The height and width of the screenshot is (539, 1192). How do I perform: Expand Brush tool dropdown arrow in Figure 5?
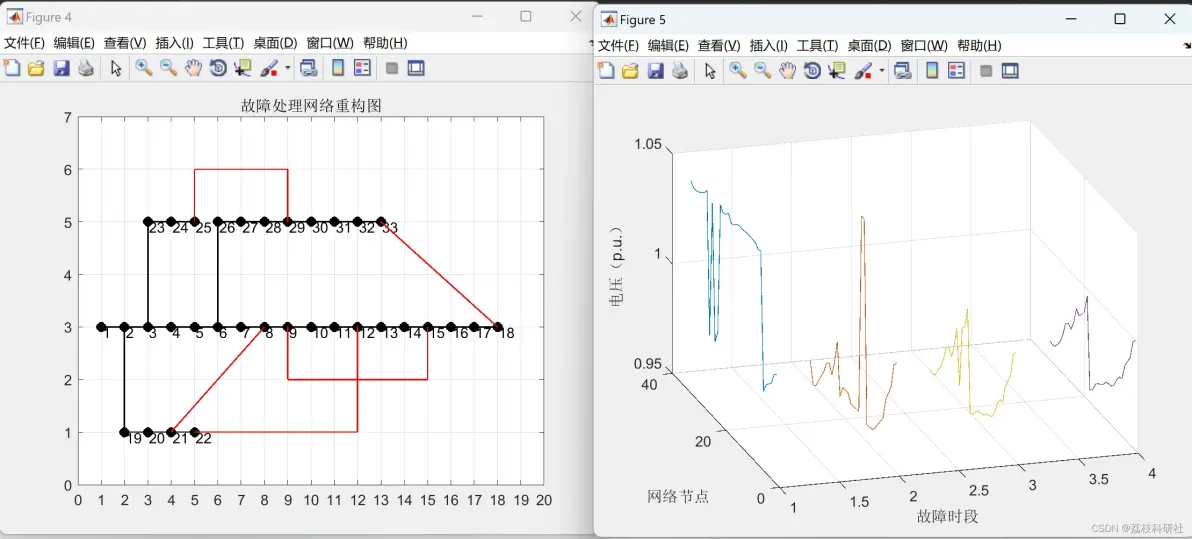click(x=882, y=71)
